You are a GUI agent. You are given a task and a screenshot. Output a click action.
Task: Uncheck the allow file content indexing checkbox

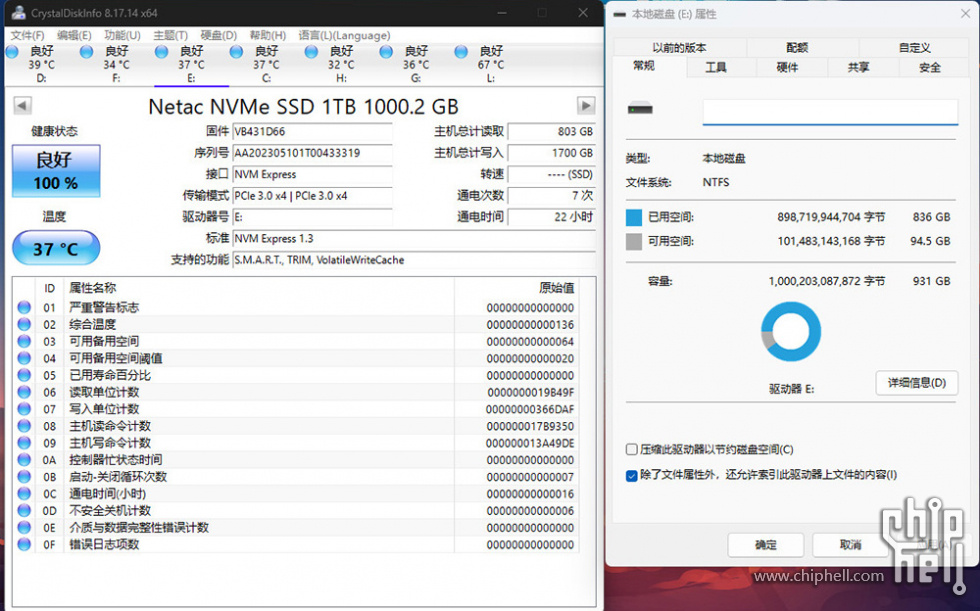click(632, 475)
